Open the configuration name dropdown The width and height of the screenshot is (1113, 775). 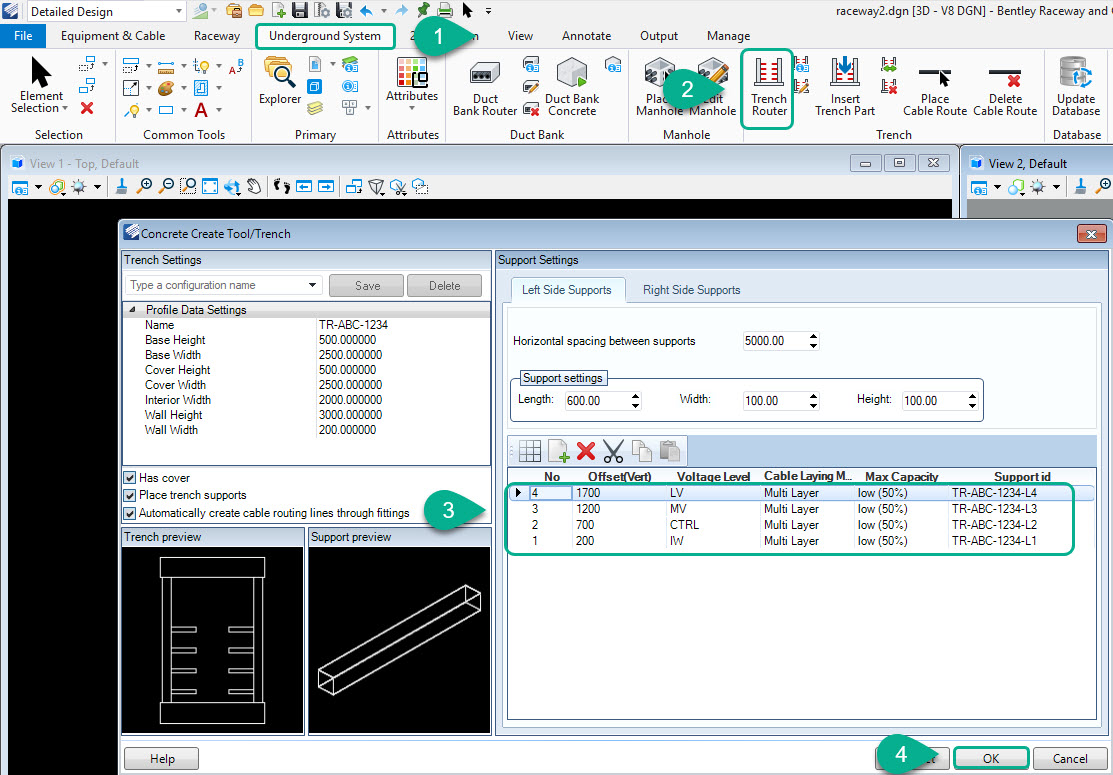(313, 285)
